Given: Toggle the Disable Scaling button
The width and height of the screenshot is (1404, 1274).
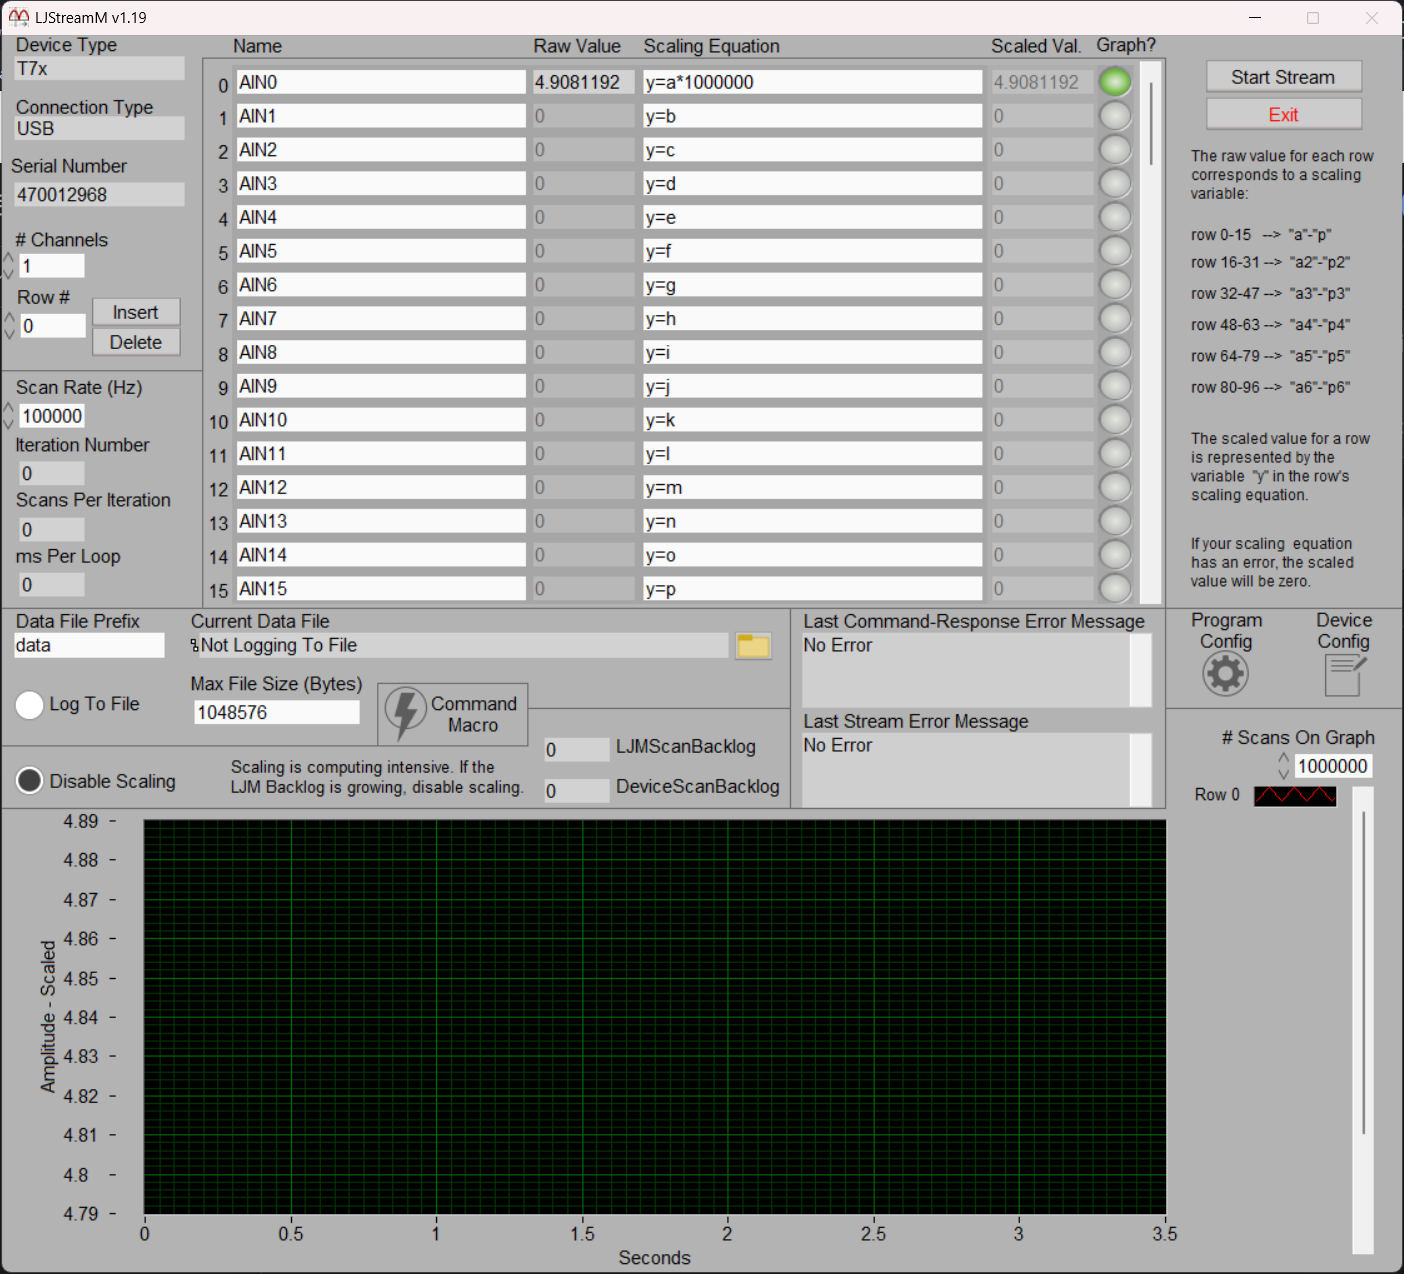Looking at the screenshot, I should point(30,781).
